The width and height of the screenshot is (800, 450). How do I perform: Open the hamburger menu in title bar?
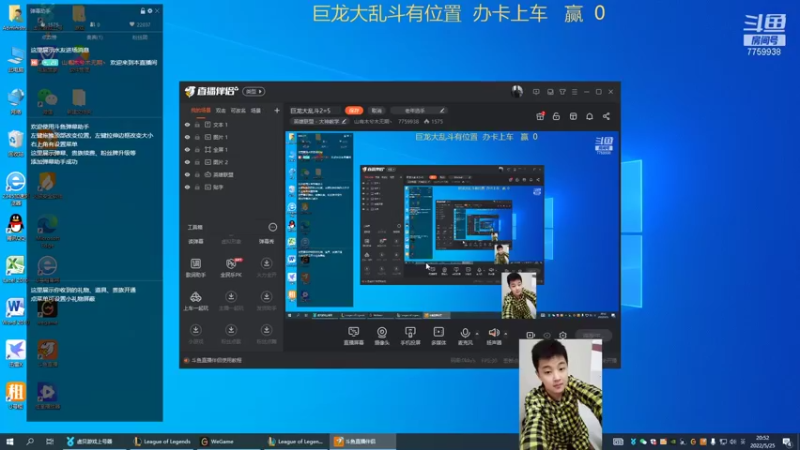coord(574,92)
